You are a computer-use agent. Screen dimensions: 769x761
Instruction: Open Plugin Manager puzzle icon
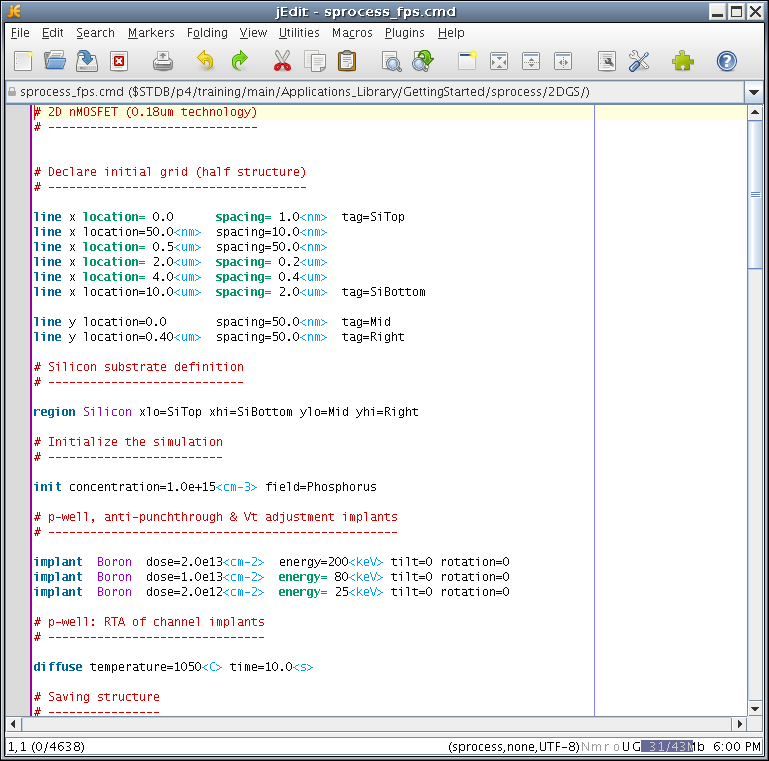(683, 61)
